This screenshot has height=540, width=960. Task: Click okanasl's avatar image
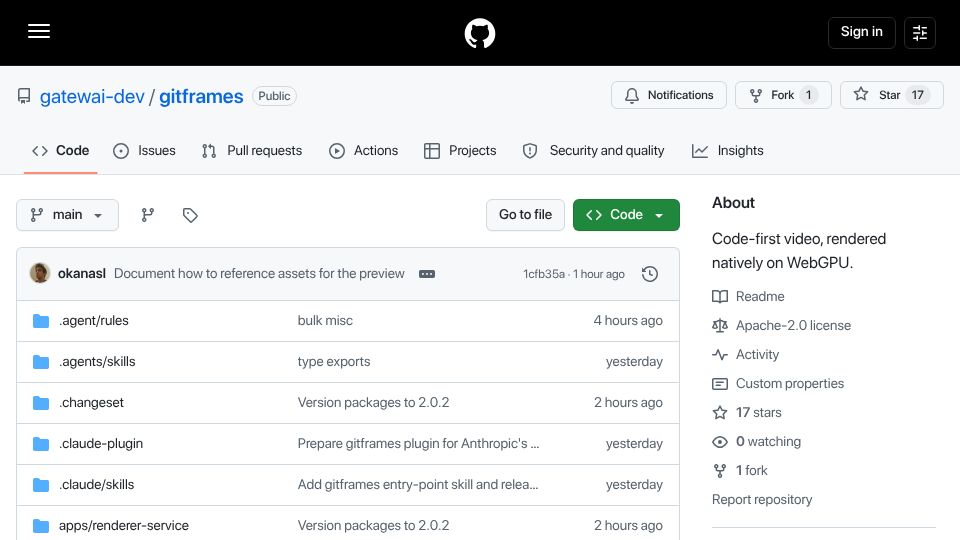click(40, 273)
